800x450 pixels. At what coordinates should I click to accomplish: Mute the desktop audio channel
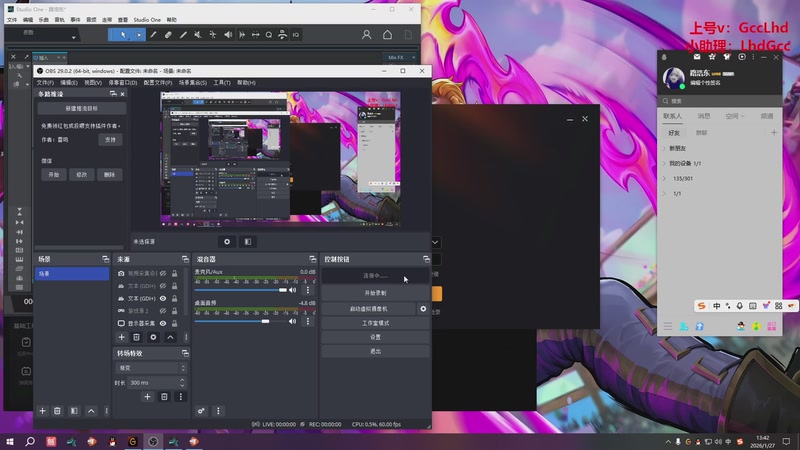point(293,321)
